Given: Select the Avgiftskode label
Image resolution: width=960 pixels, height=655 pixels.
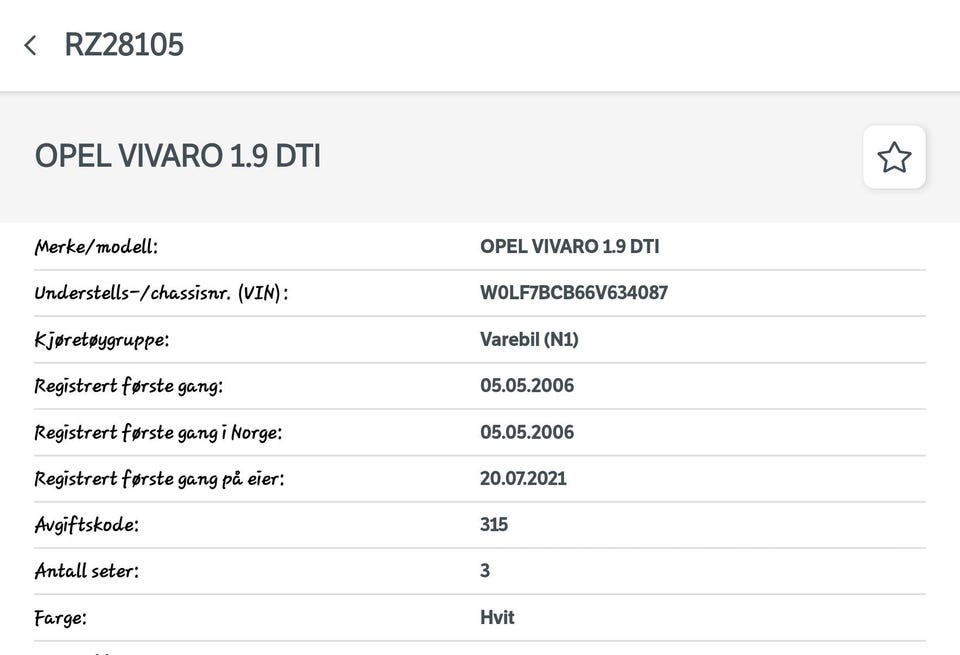Looking at the screenshot, I should (86, 525).
